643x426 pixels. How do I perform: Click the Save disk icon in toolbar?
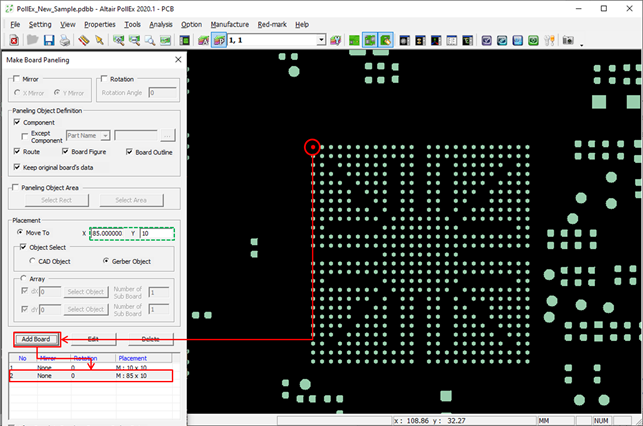point(47,40)
